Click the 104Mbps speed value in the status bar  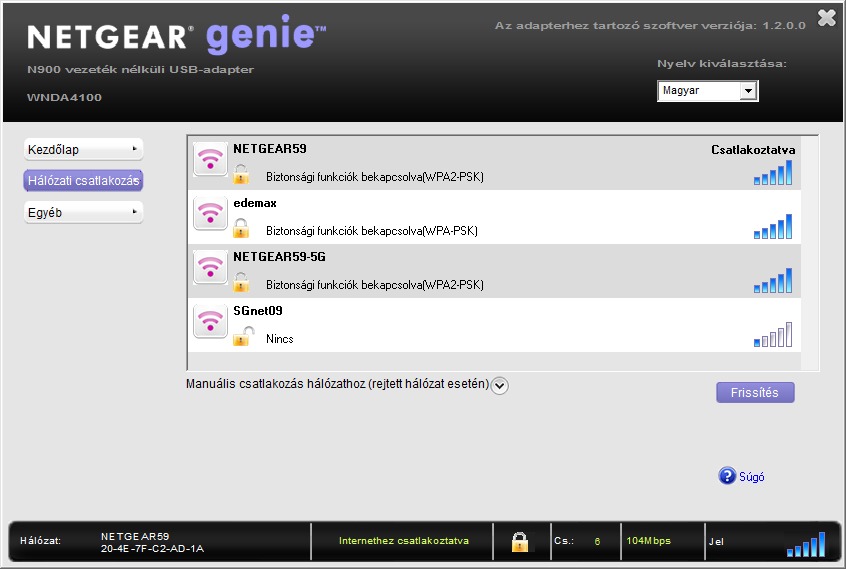pyautogui.click(x=649, y=540)
